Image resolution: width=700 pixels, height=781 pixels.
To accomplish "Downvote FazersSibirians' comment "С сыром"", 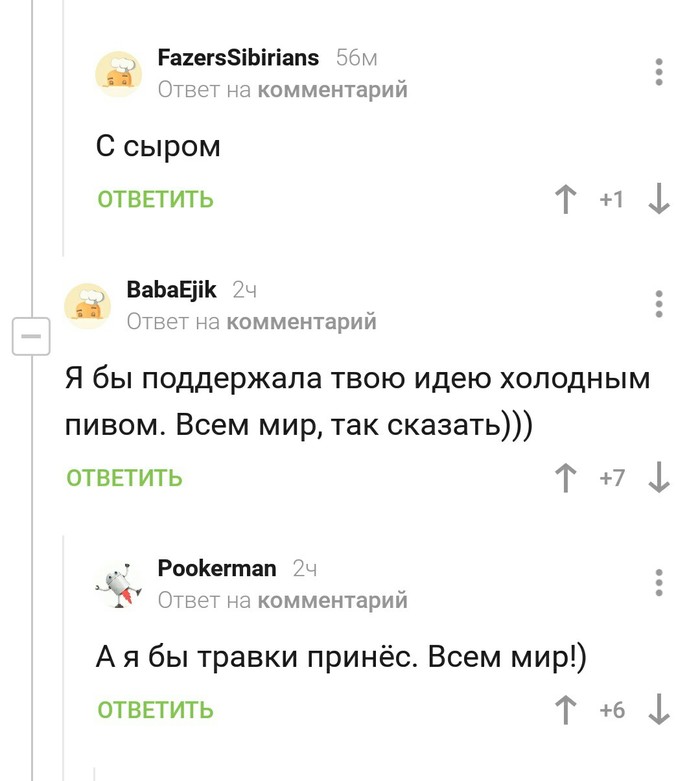I will tap(658, 200).
